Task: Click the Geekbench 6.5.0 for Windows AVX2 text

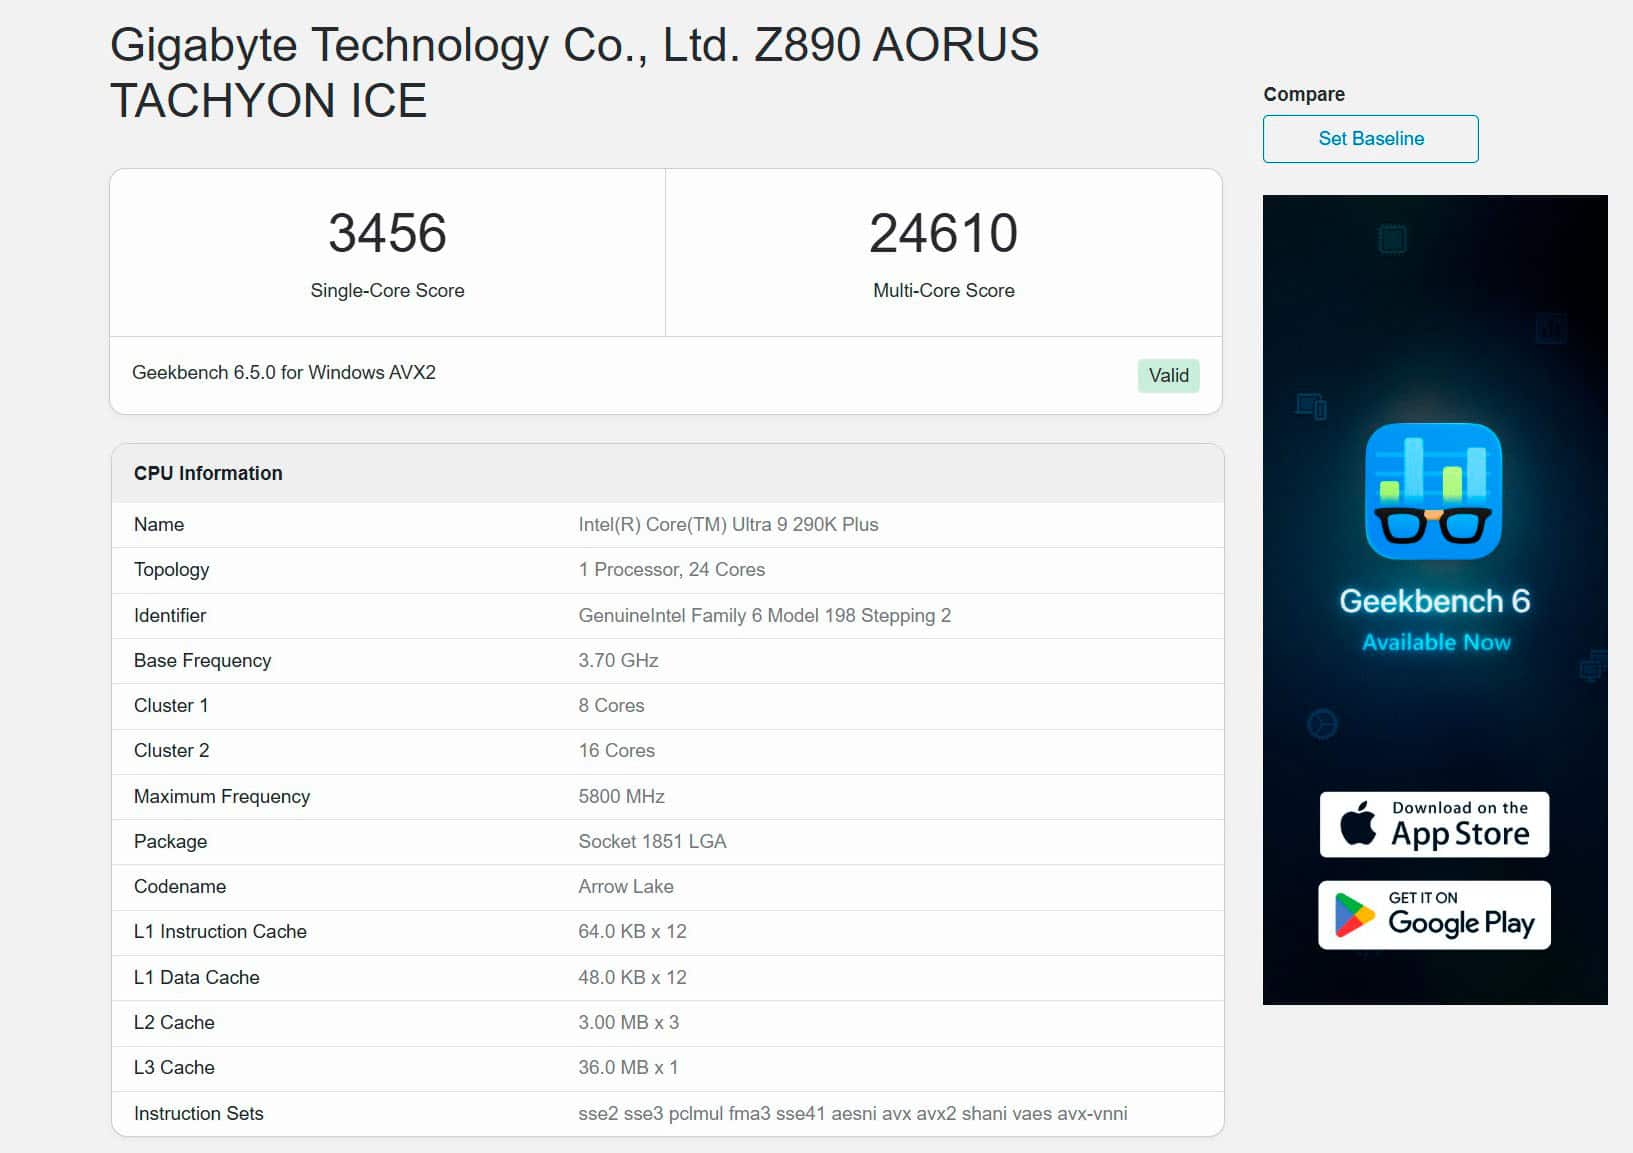Action: (x=285, y=372)
